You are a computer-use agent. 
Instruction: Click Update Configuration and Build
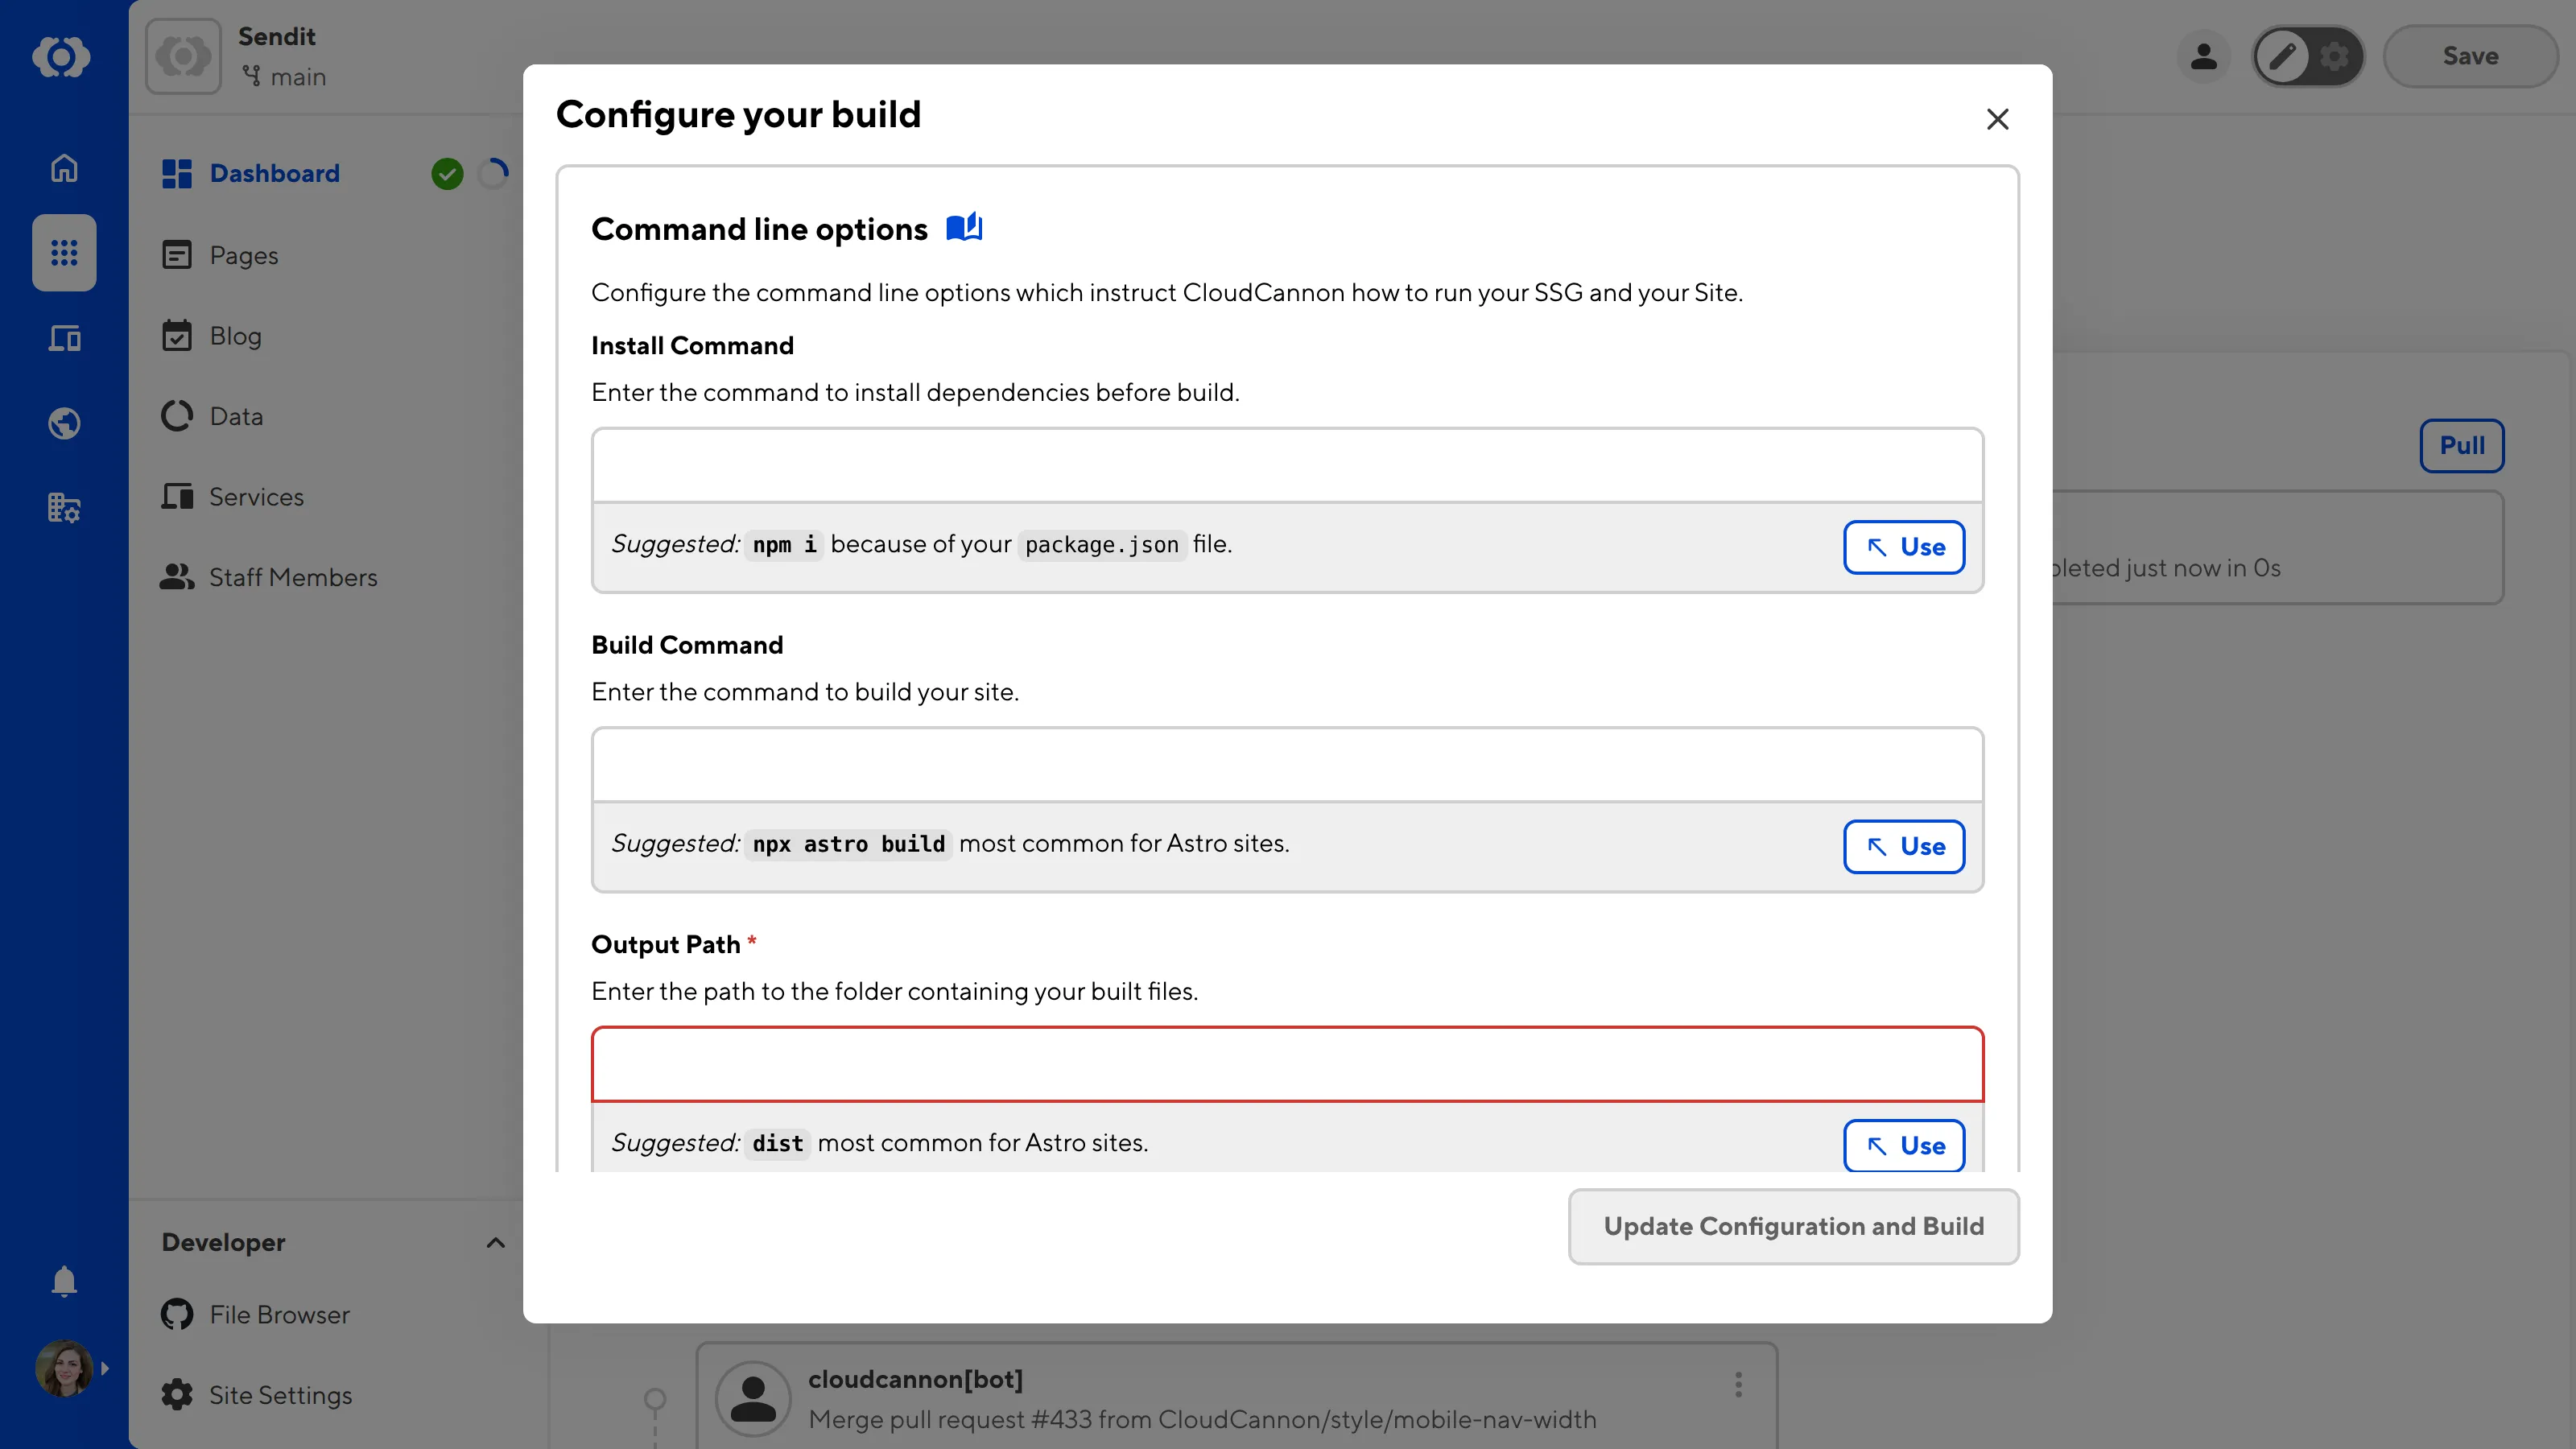point(1792,1226)
